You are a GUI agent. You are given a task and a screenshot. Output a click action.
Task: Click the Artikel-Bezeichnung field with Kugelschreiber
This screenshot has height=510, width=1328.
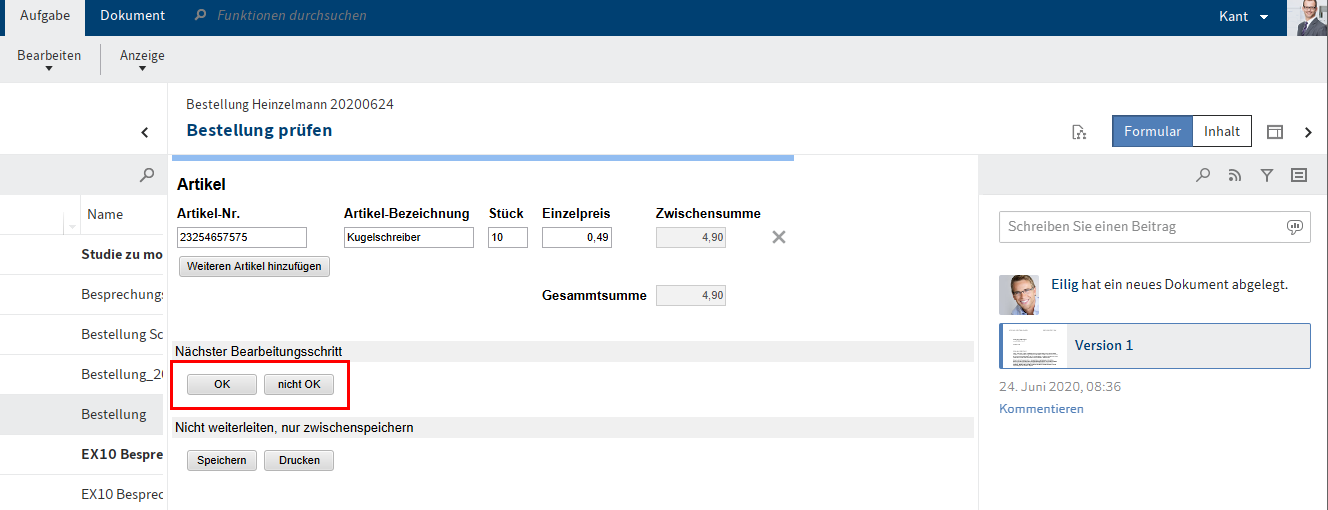408,238
